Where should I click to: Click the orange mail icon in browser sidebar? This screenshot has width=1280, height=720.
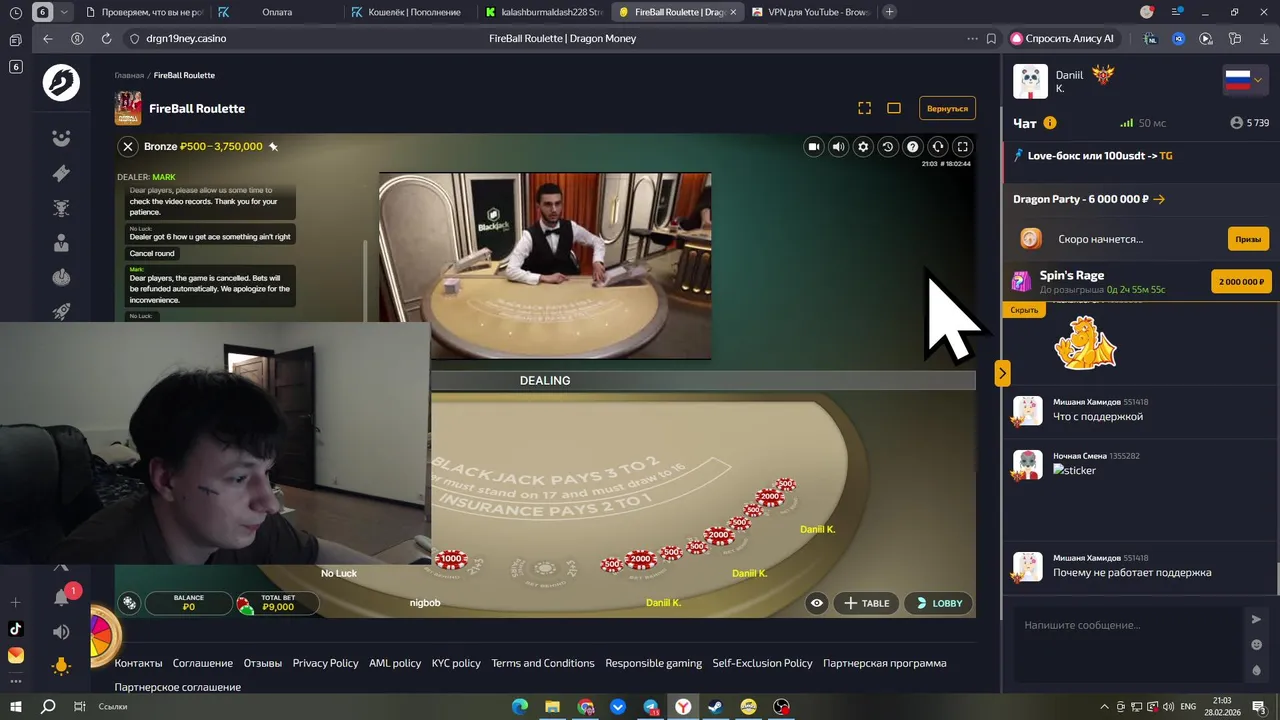(x=15, y=656)
